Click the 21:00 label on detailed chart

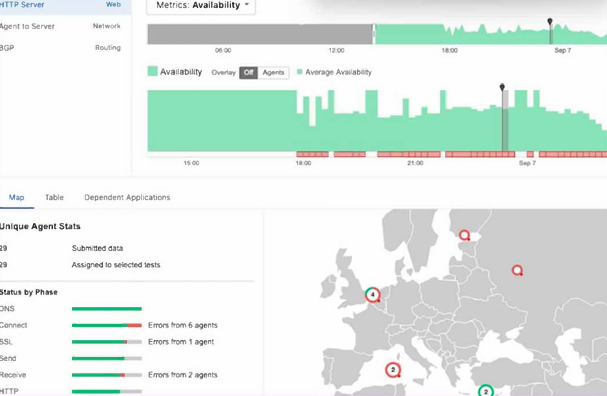point(415,163)
